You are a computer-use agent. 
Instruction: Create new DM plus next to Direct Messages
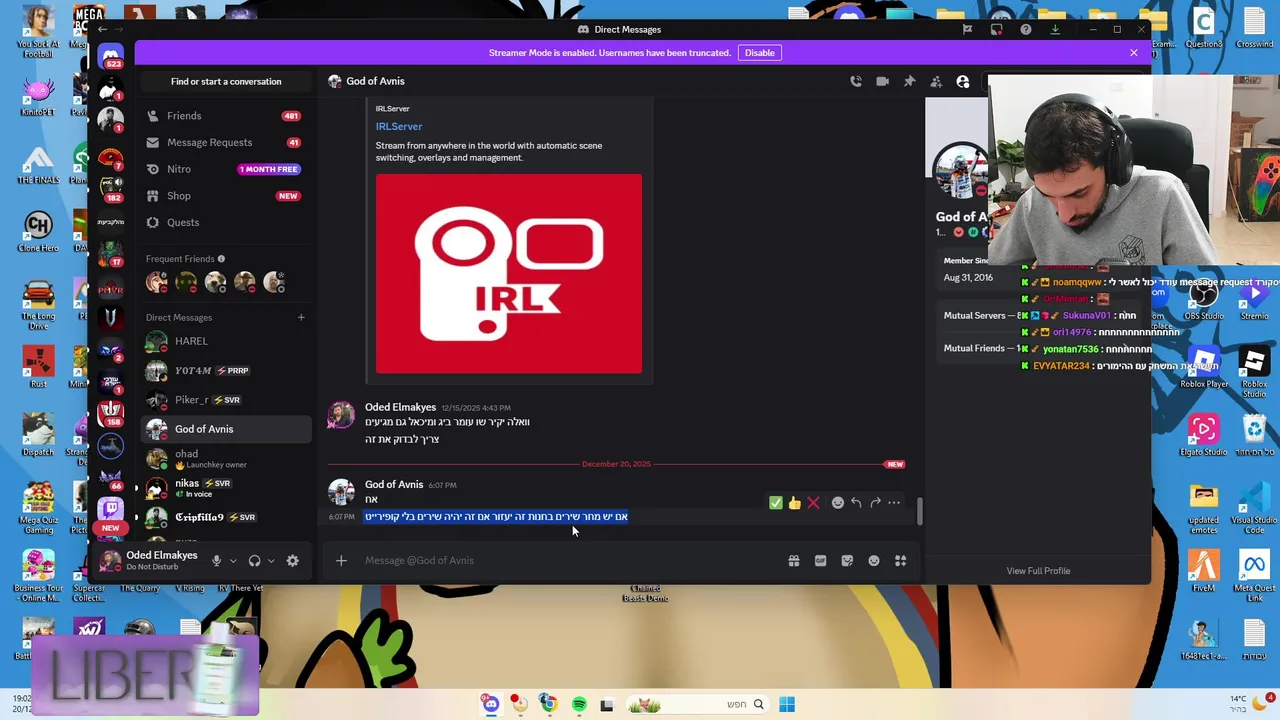301,318
